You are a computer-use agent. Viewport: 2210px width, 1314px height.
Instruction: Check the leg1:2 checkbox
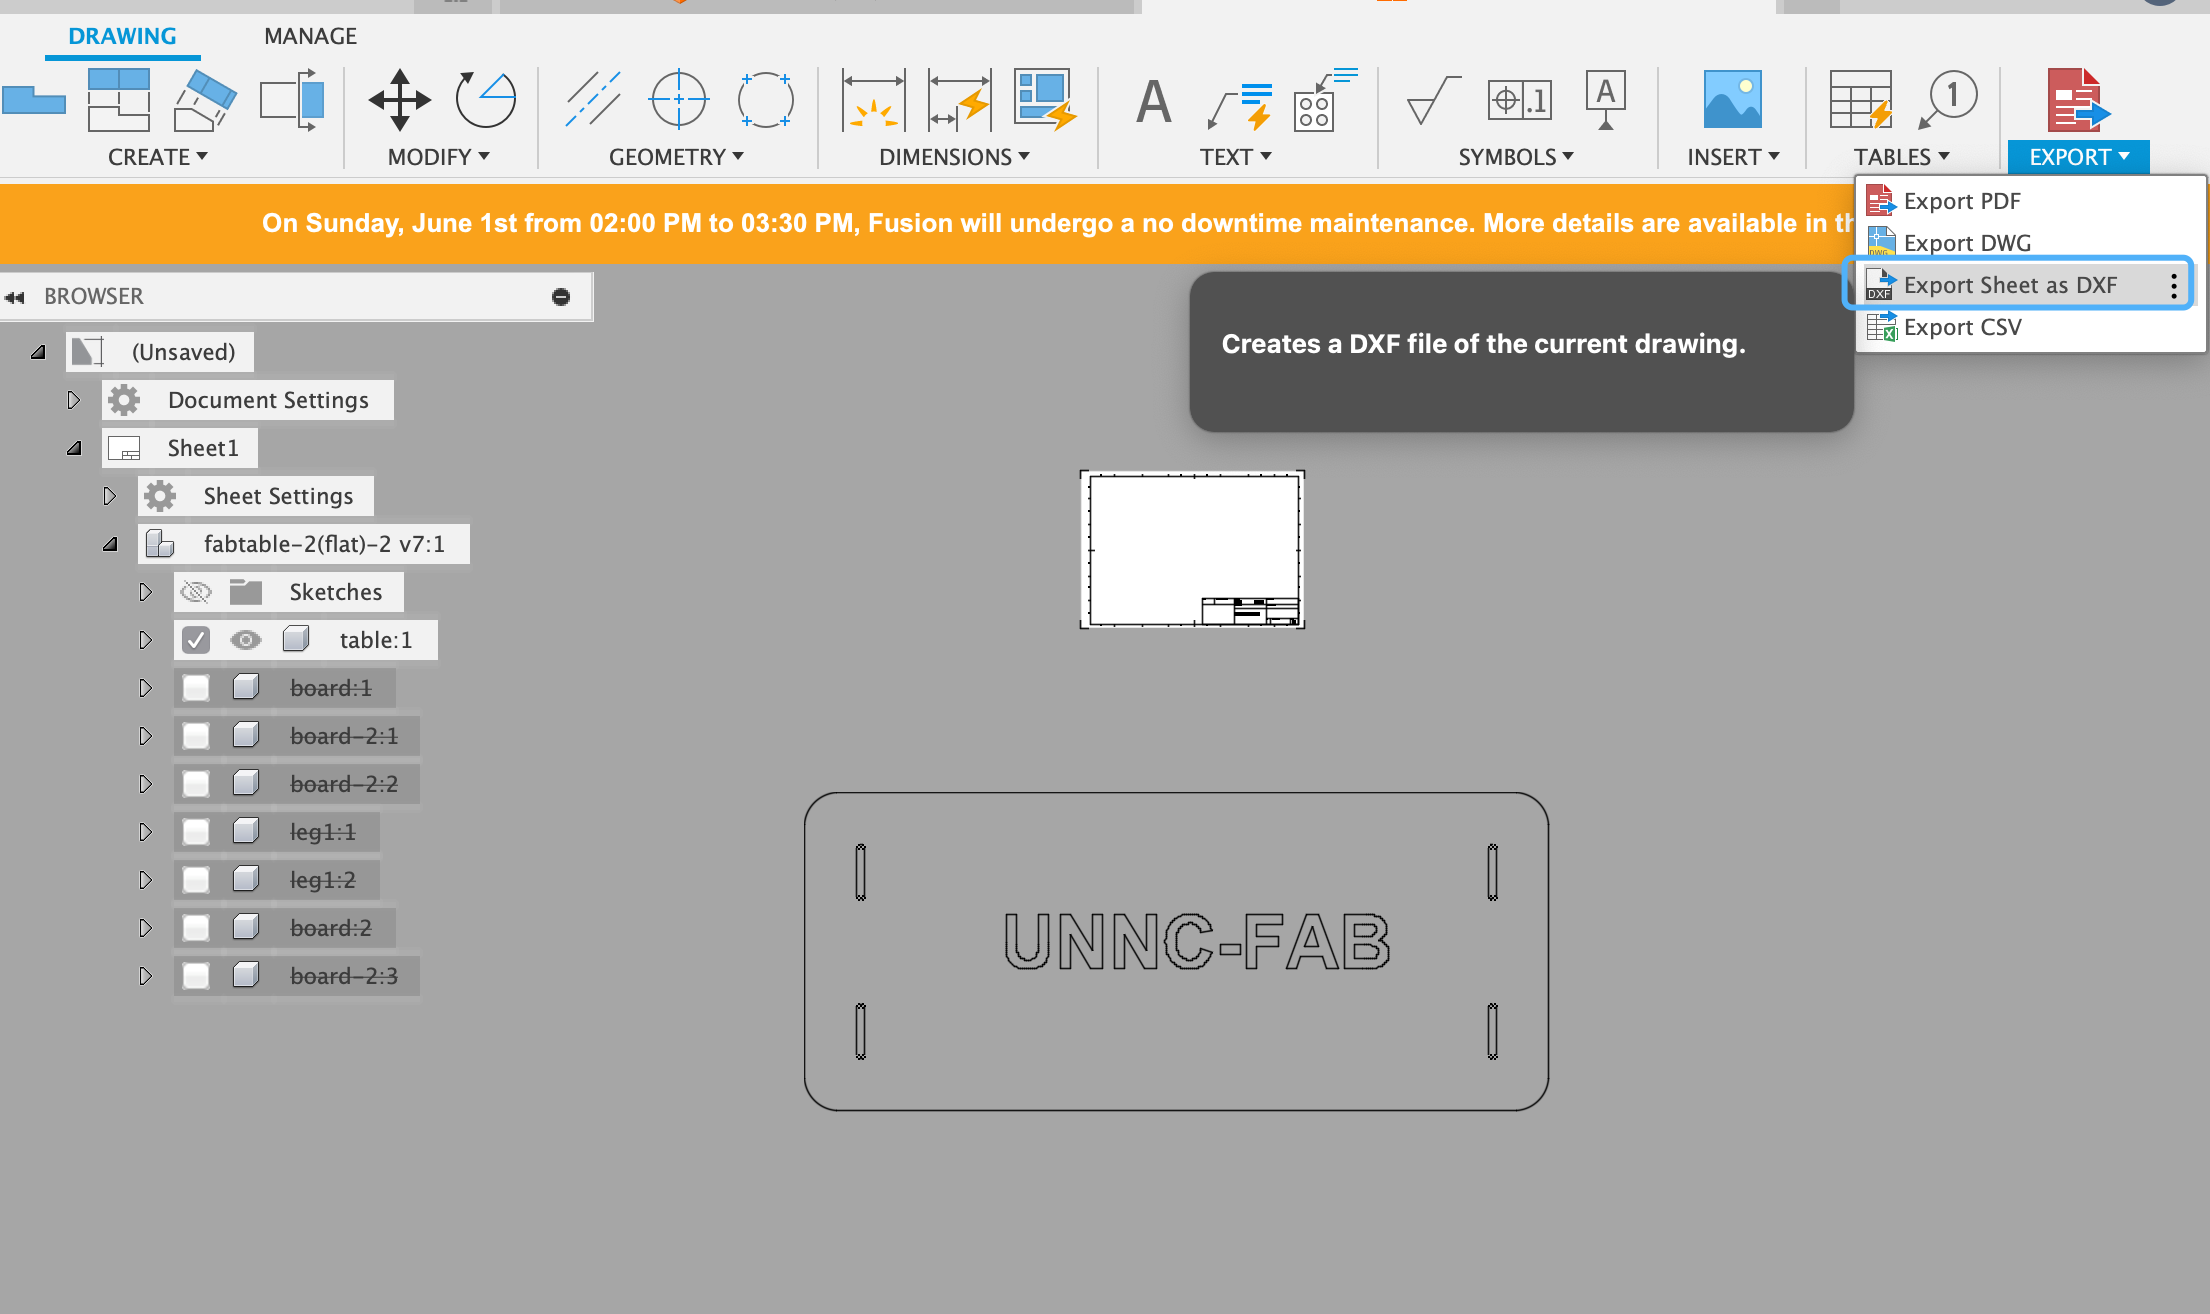196,880
